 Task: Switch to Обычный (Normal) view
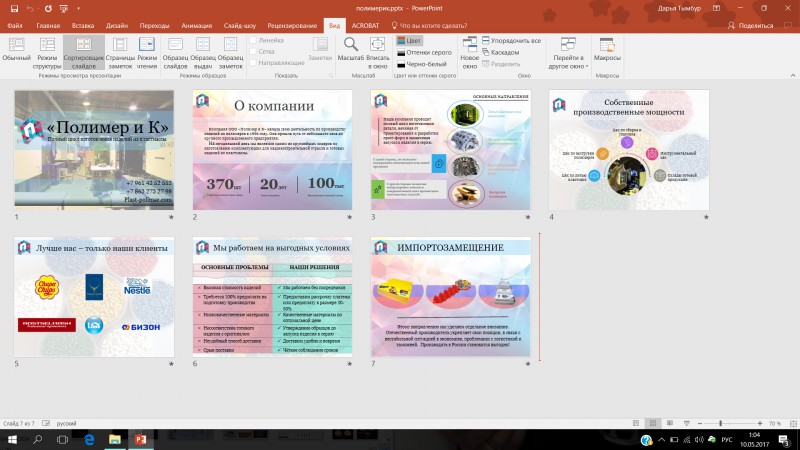coord(16,50)
